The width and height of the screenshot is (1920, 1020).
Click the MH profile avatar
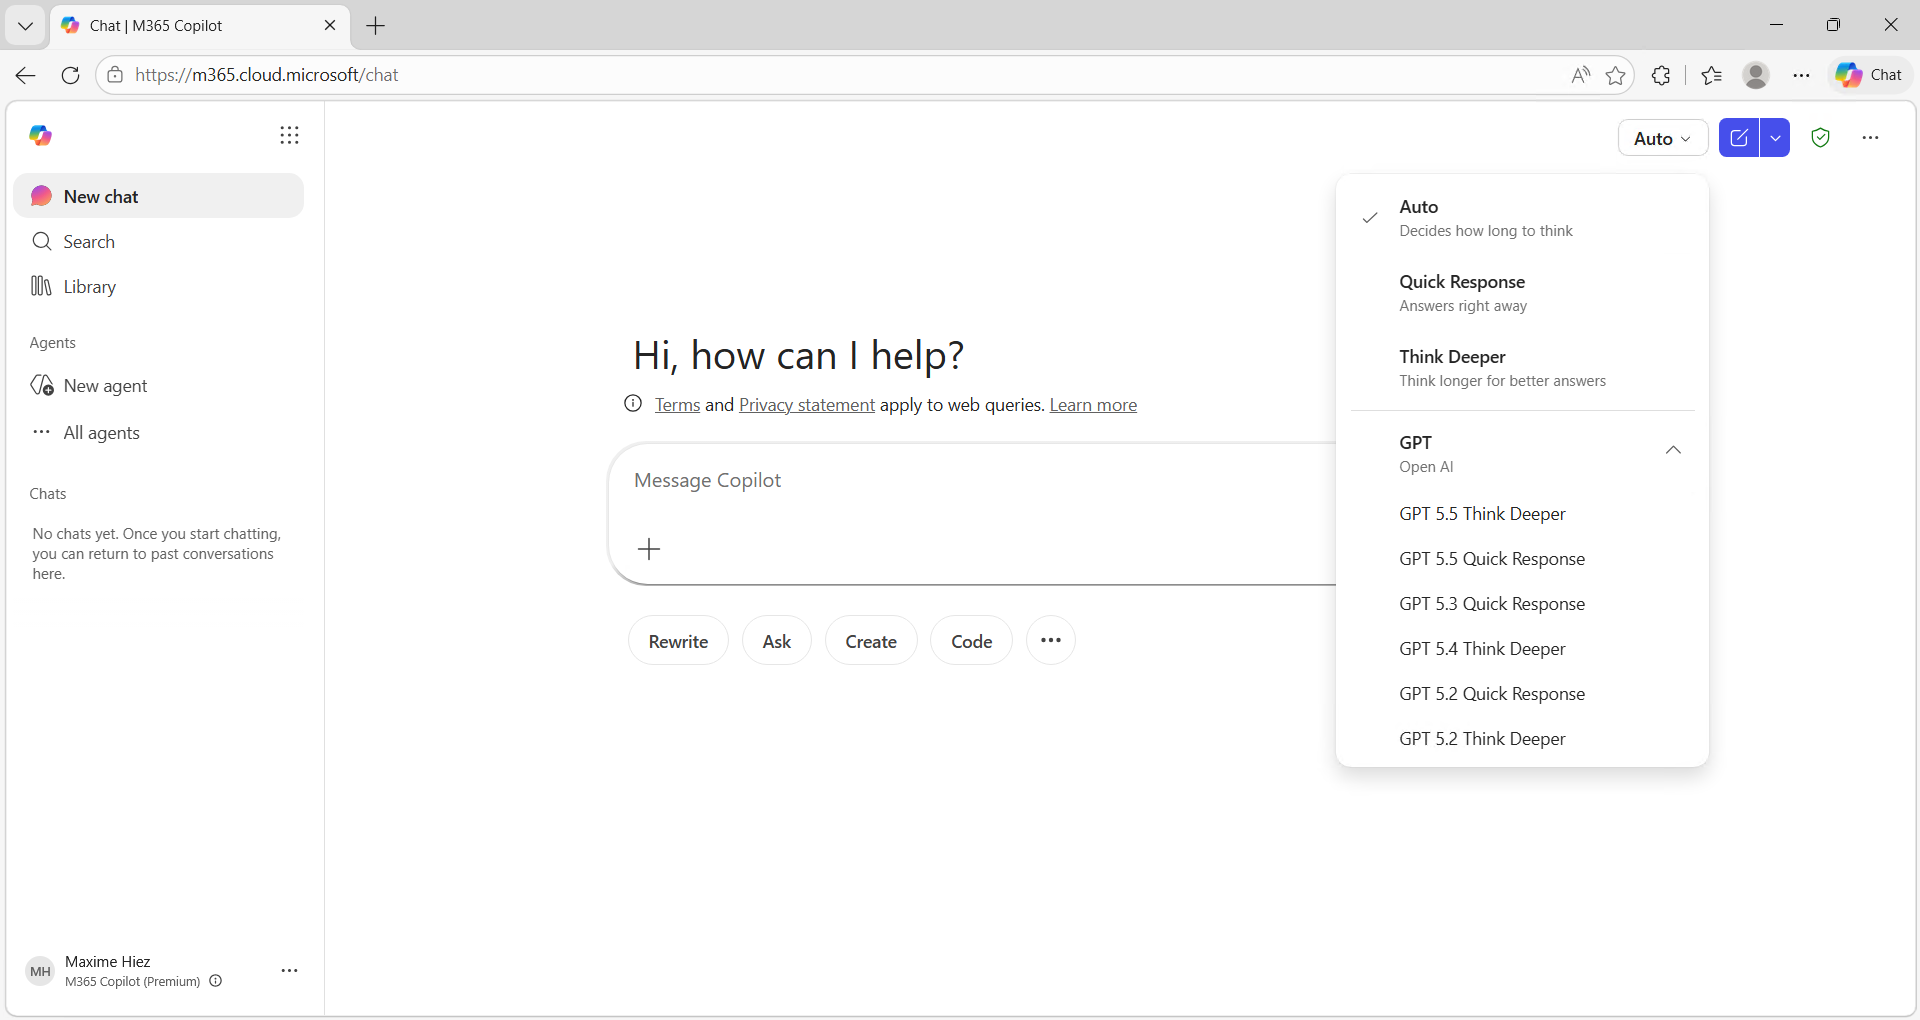(40, 971)
